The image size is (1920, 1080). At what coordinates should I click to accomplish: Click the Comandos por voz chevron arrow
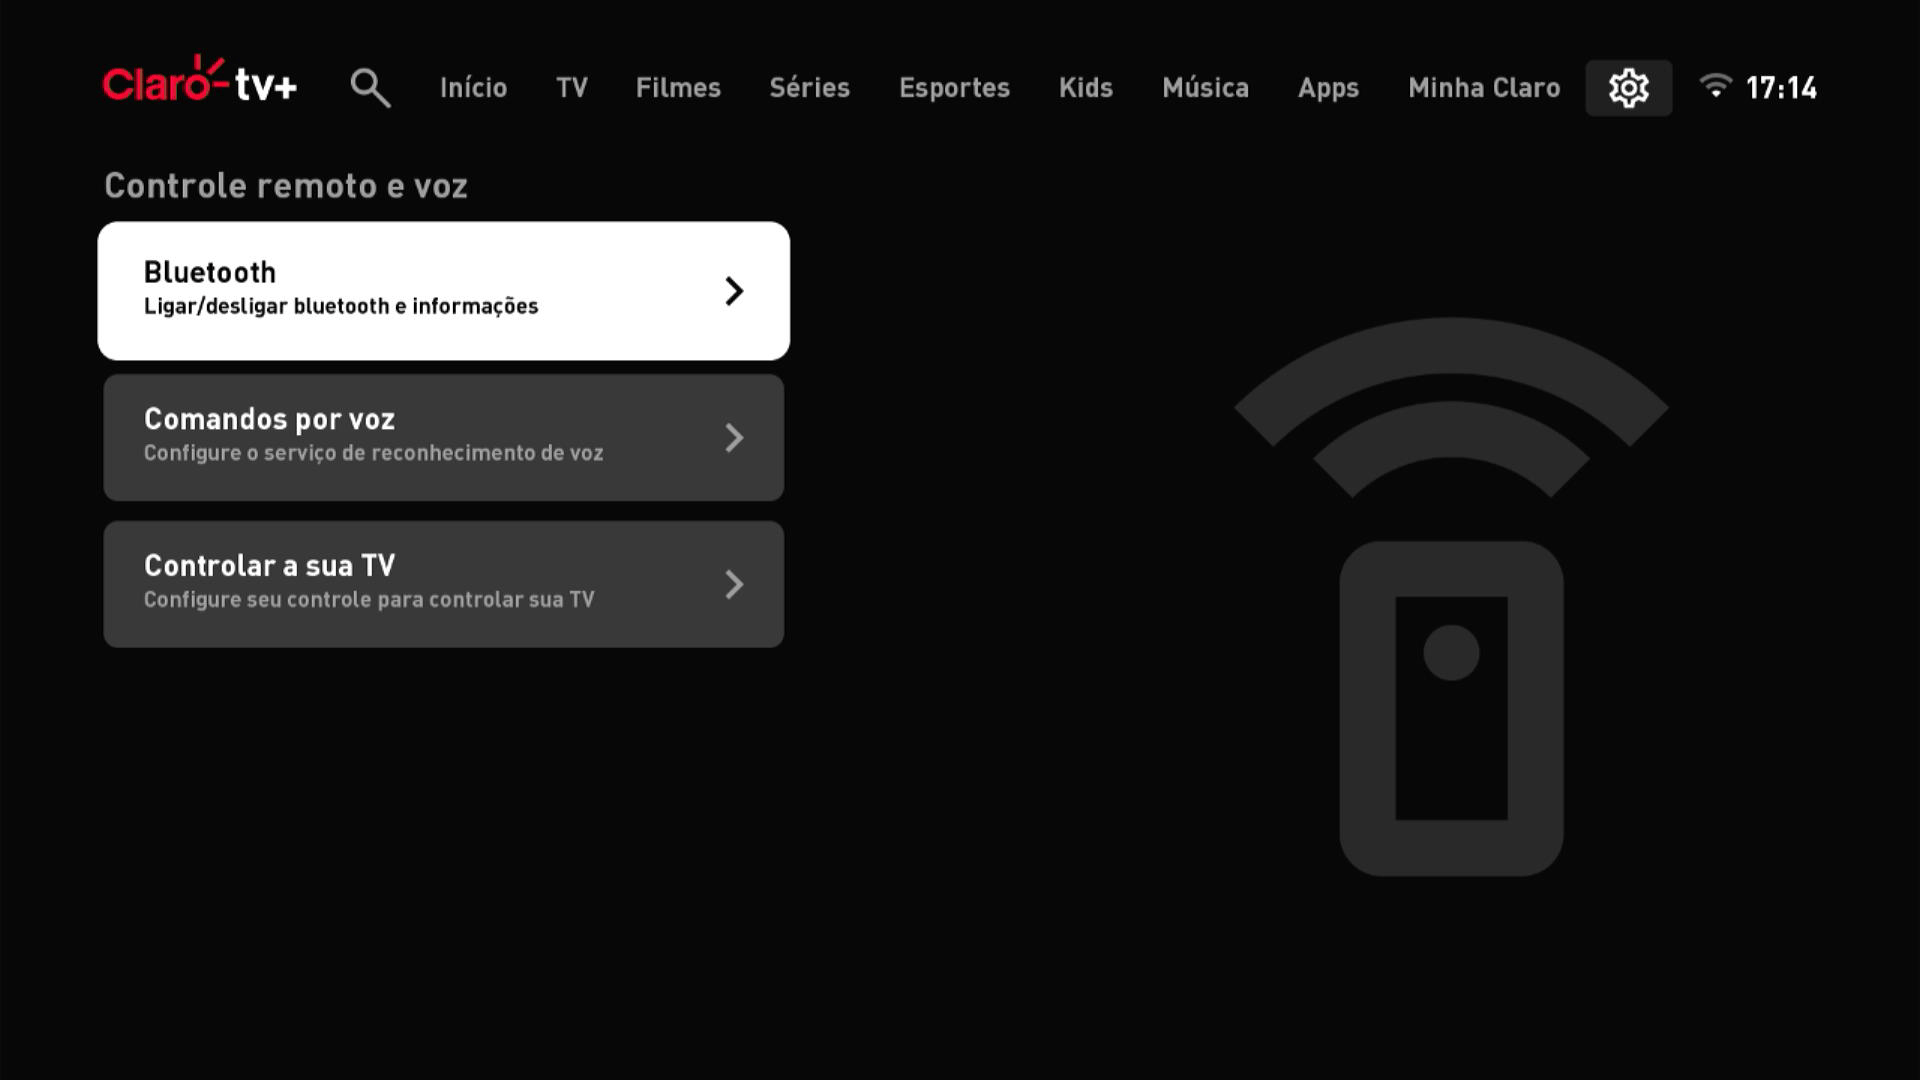[736, 437]
